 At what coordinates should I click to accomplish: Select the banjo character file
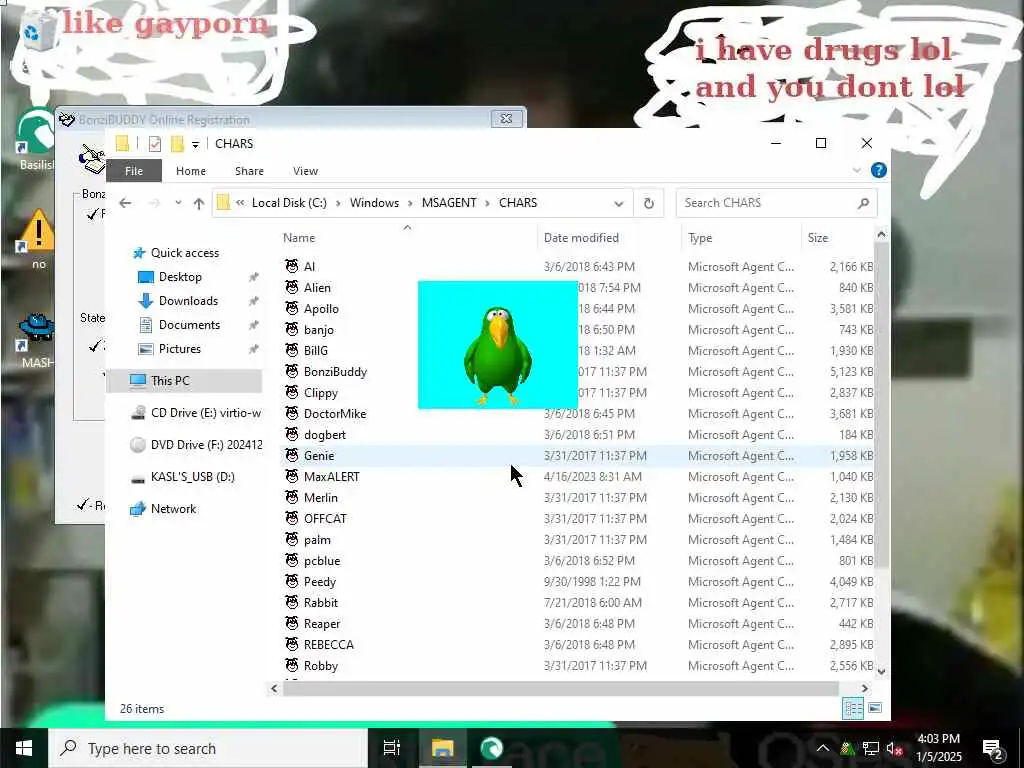pos(310,330)
